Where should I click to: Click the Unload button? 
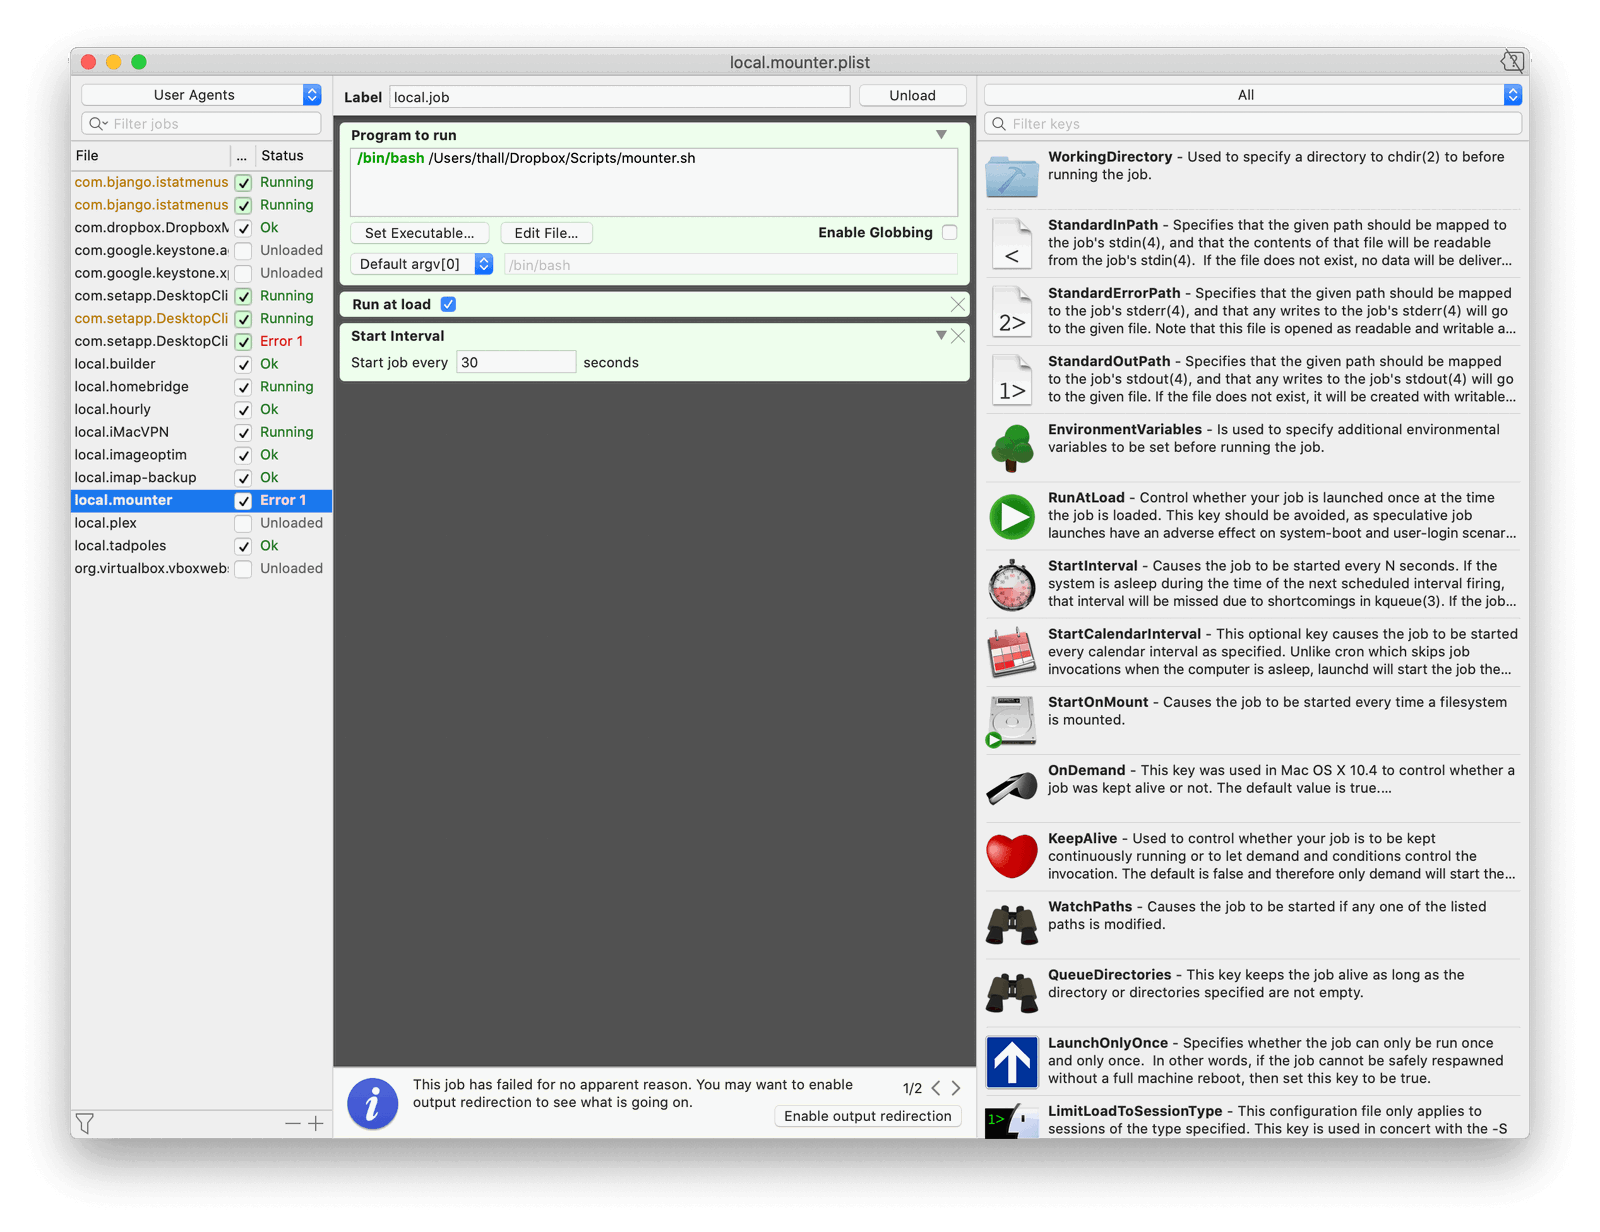(912, 96)
